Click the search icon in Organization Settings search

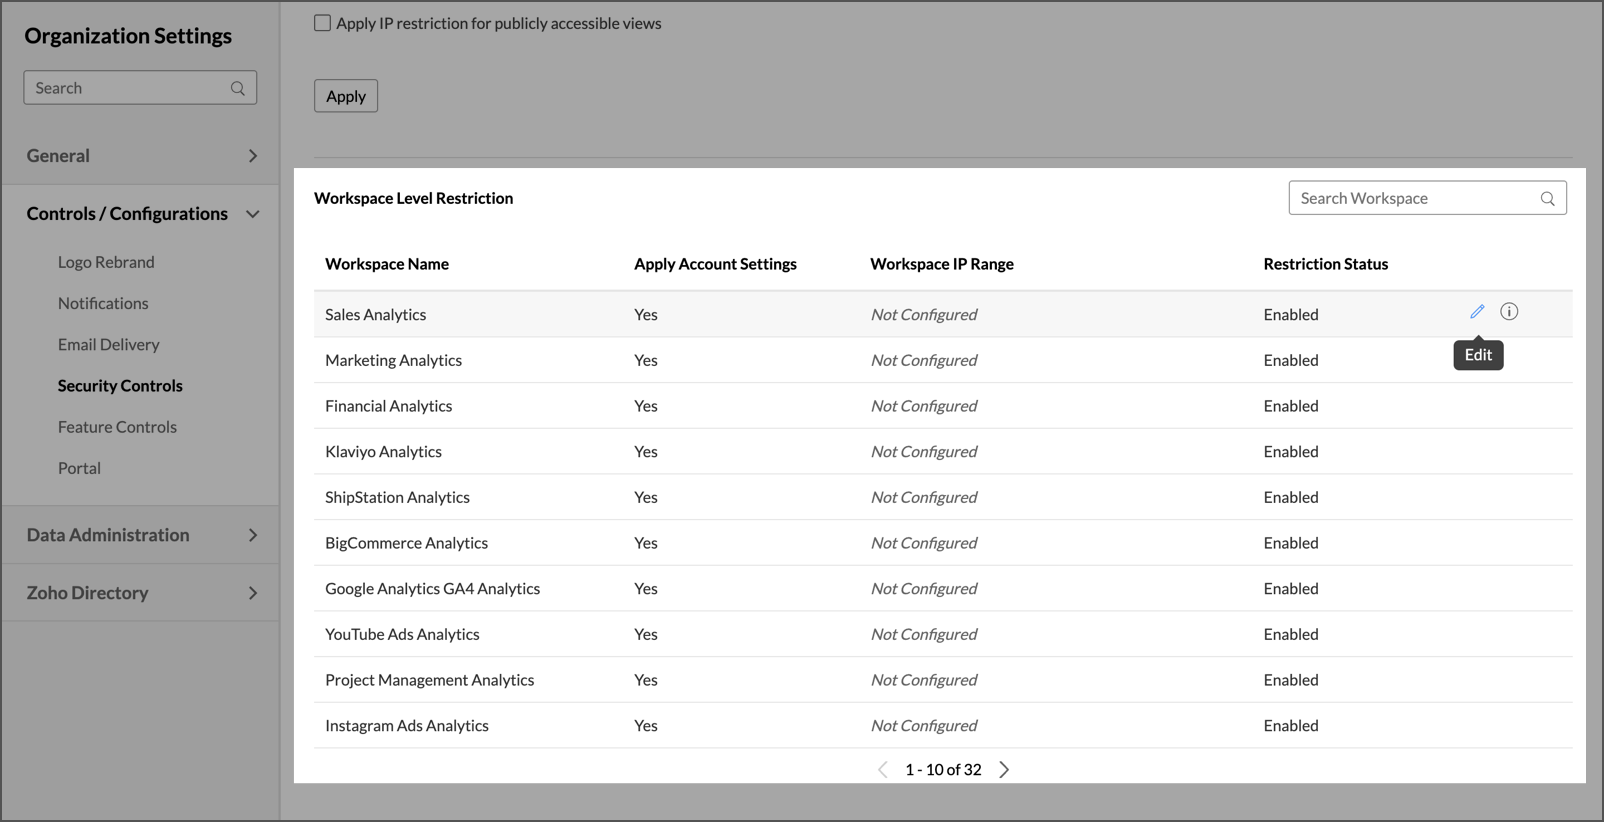click(x=238, y=88)
